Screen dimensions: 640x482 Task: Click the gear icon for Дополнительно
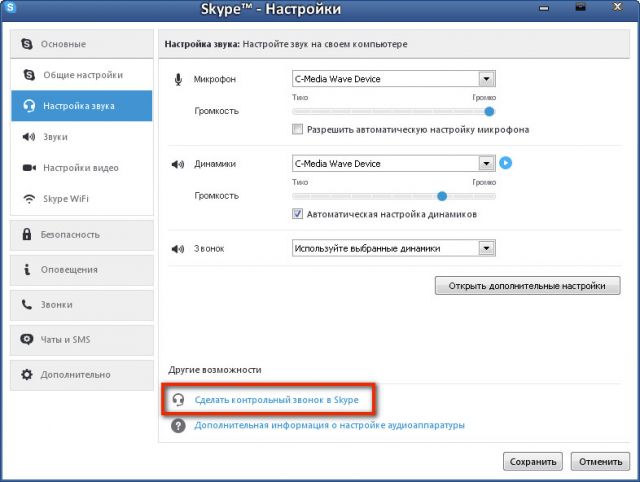pyautogui.click(x=27, y=374)
